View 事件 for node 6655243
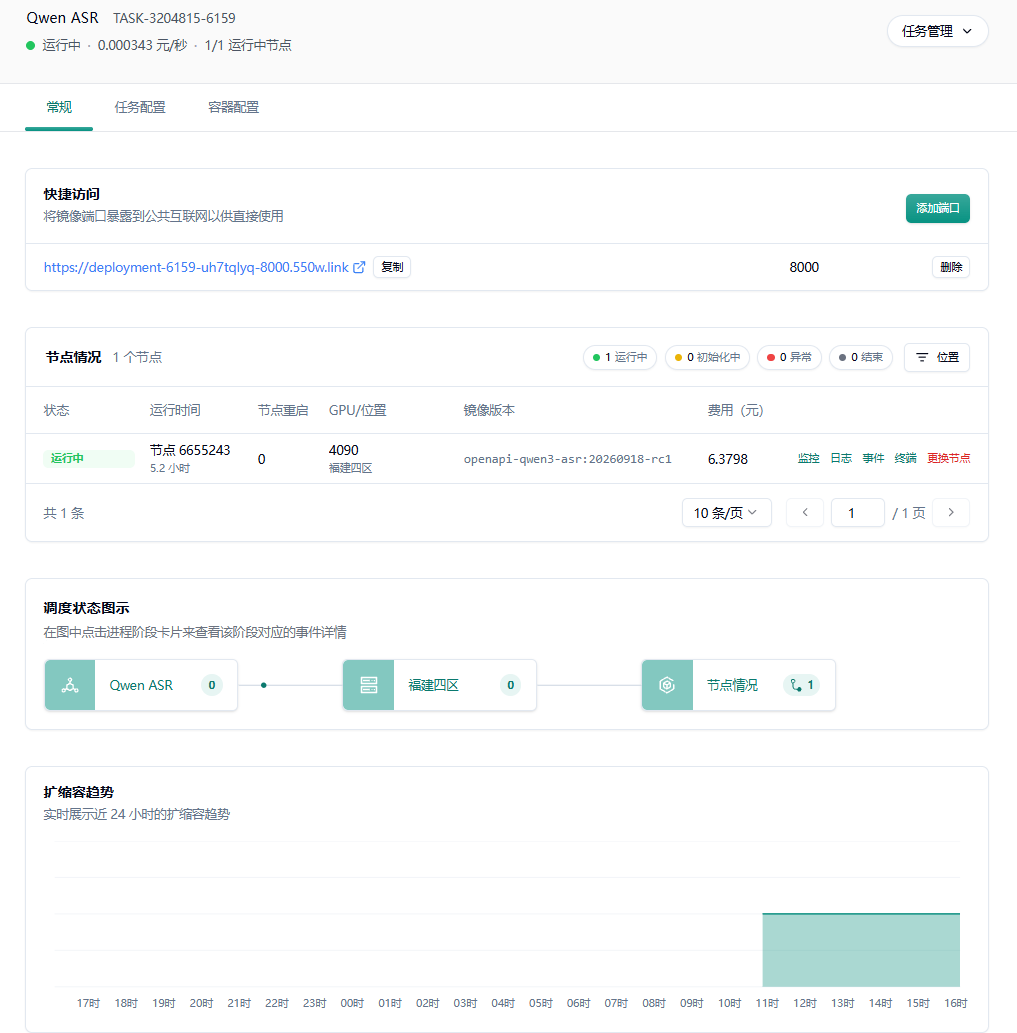This screenshot has width=1017, height=1033. (x=873, y=459)
